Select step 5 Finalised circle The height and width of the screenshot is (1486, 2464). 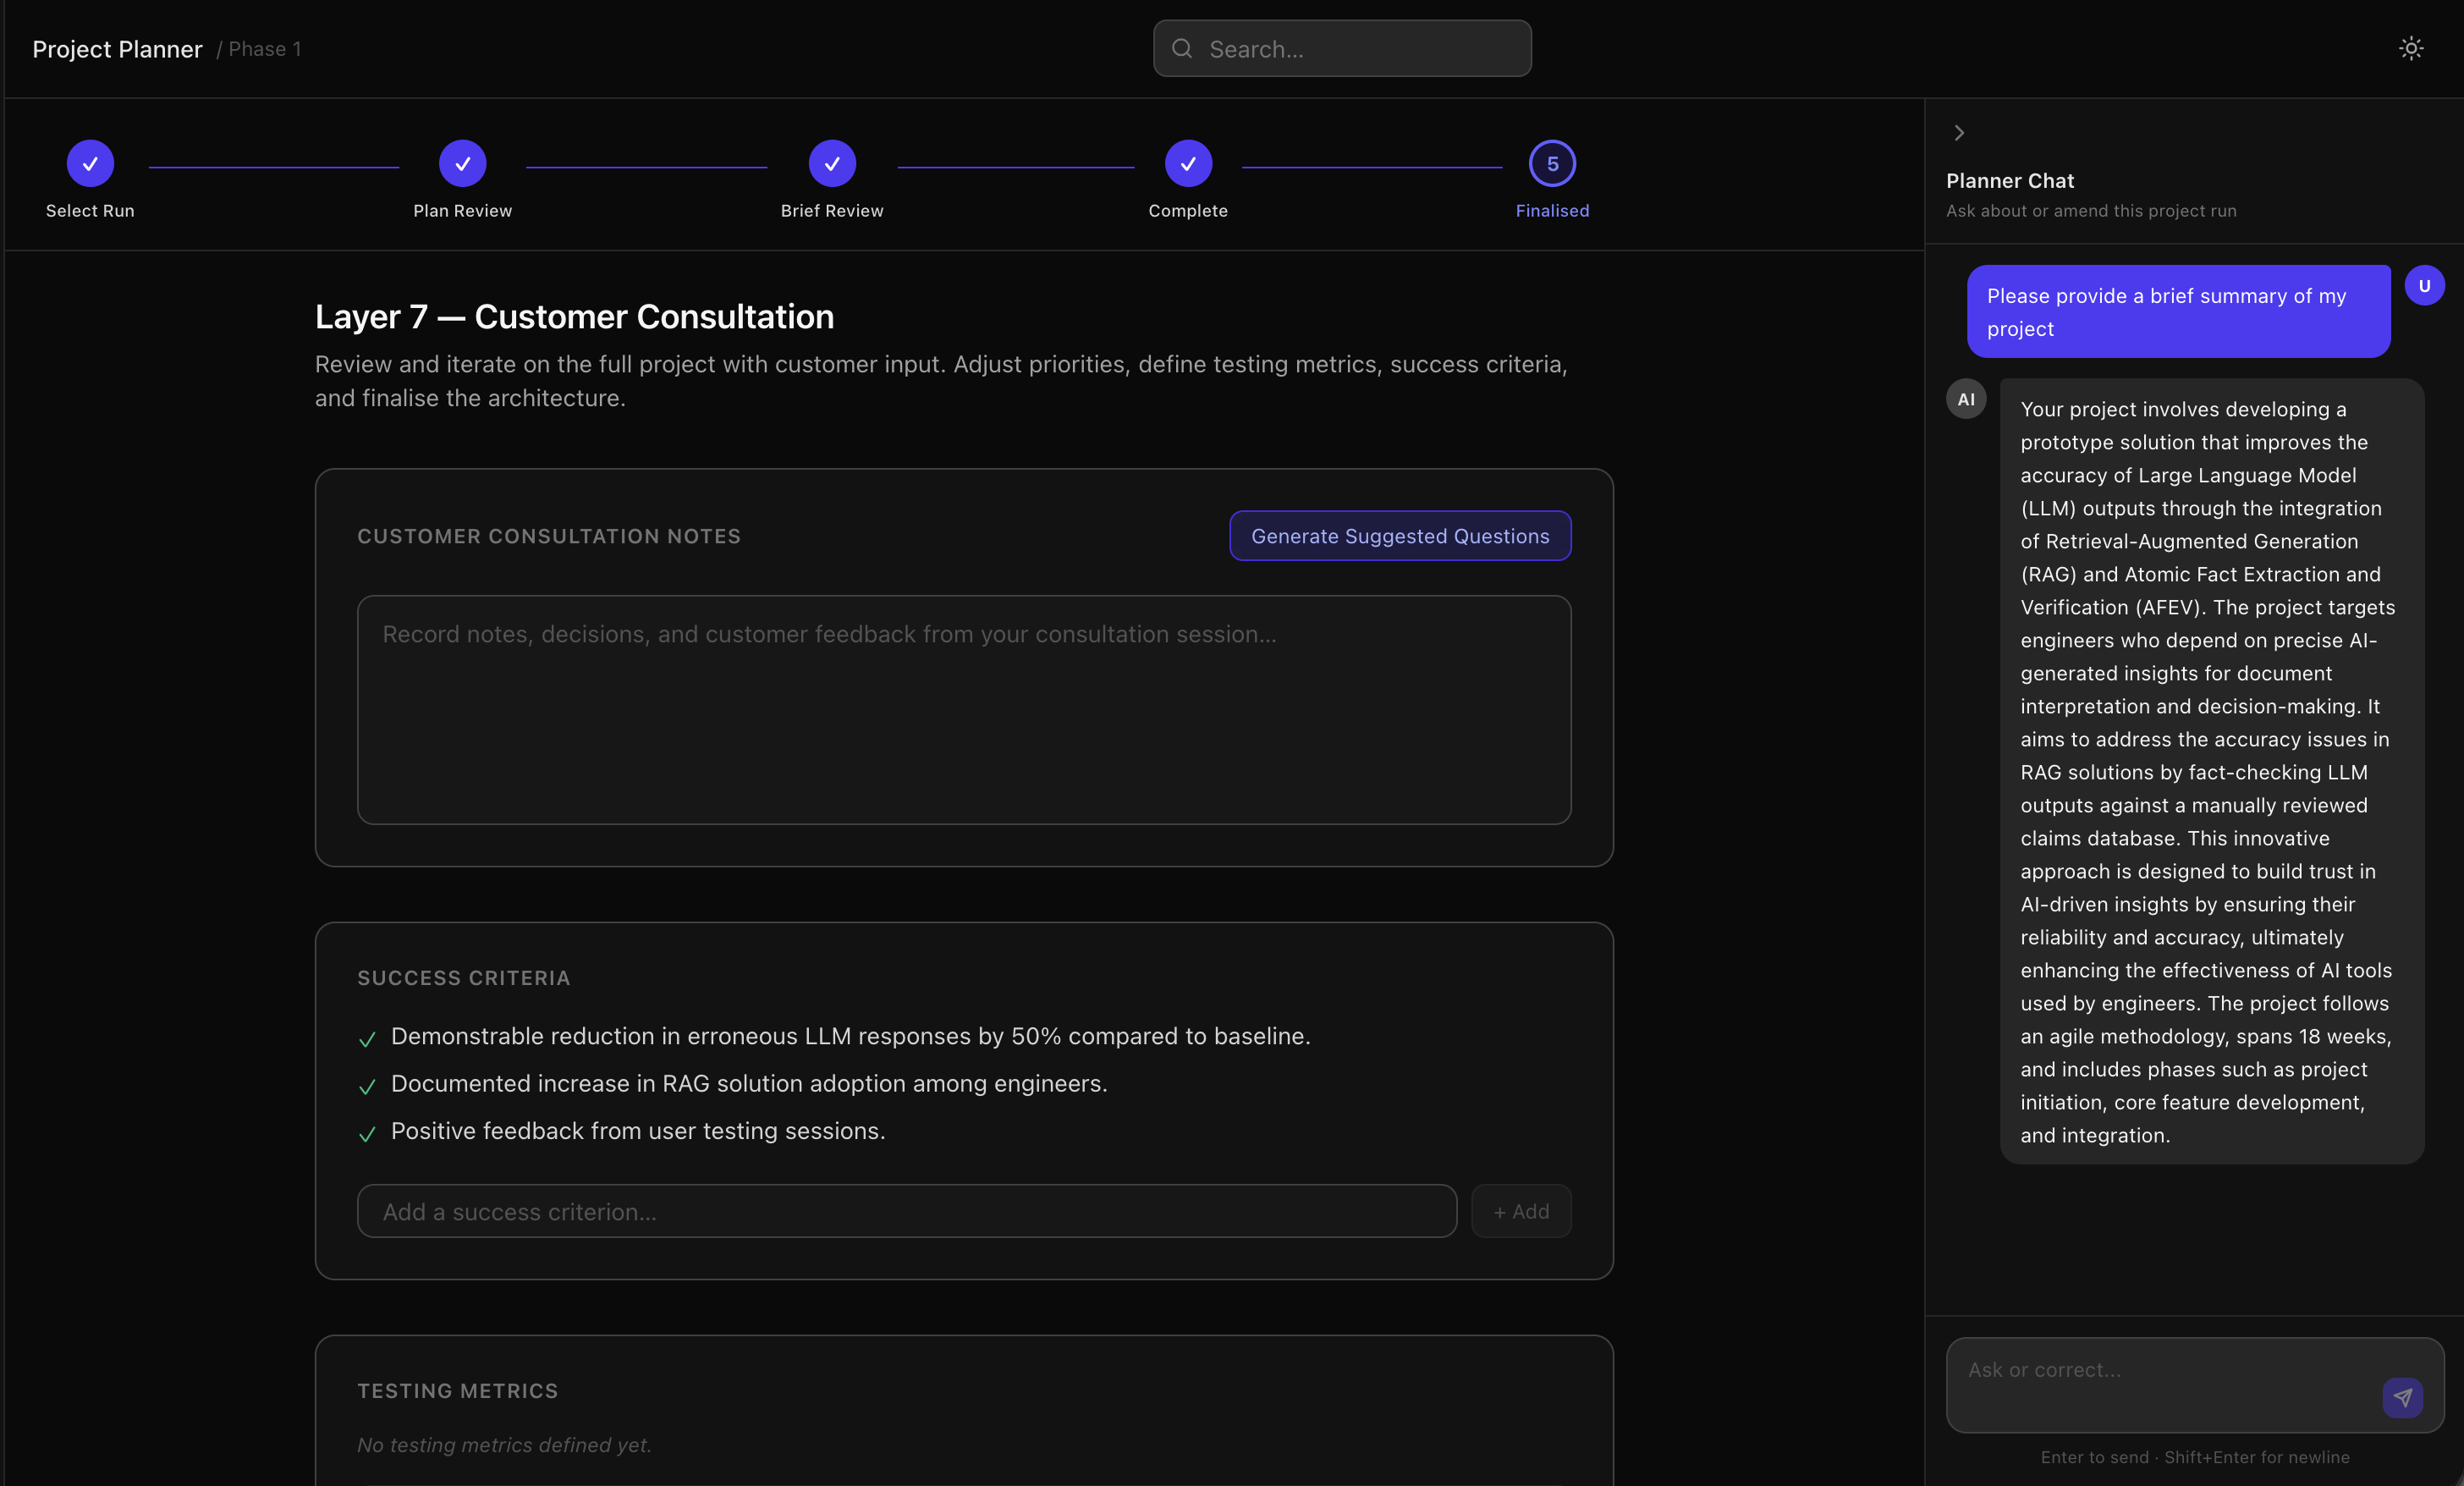[1552, 163]
